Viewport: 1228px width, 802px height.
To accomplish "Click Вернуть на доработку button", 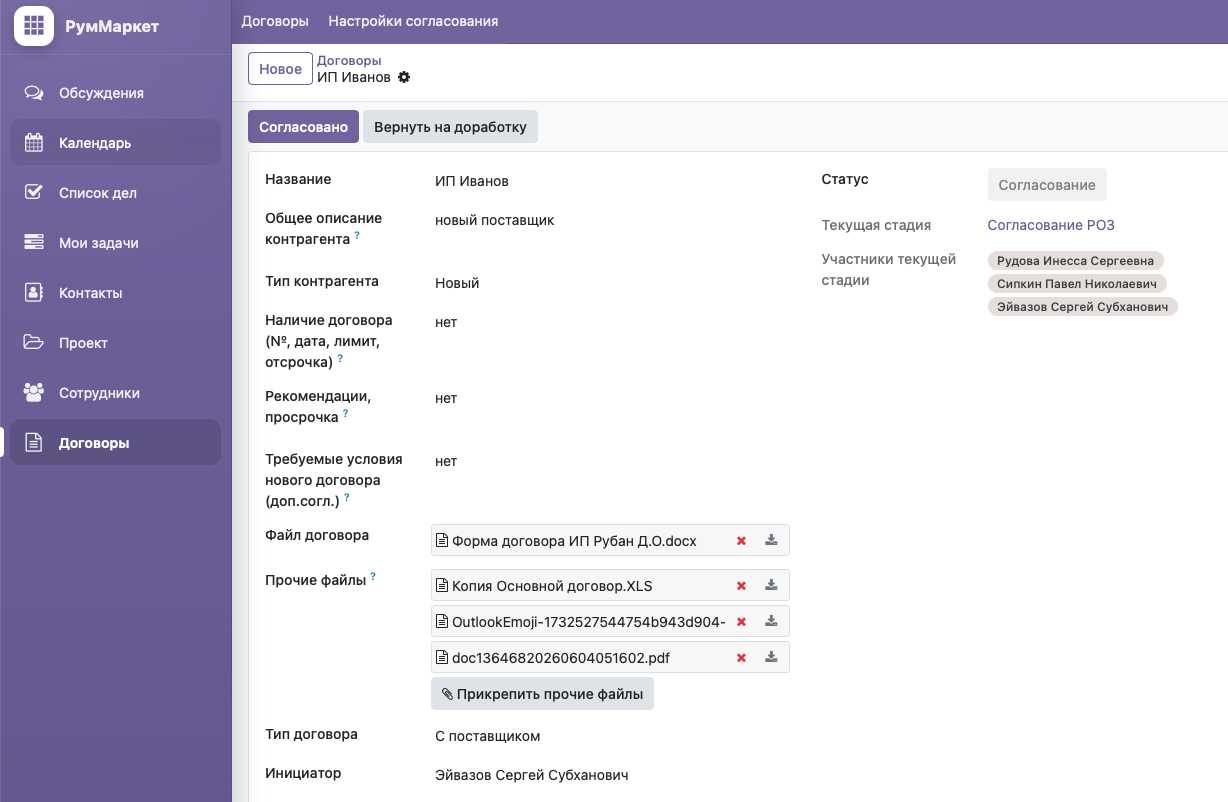I will click(x=450, y=127).
